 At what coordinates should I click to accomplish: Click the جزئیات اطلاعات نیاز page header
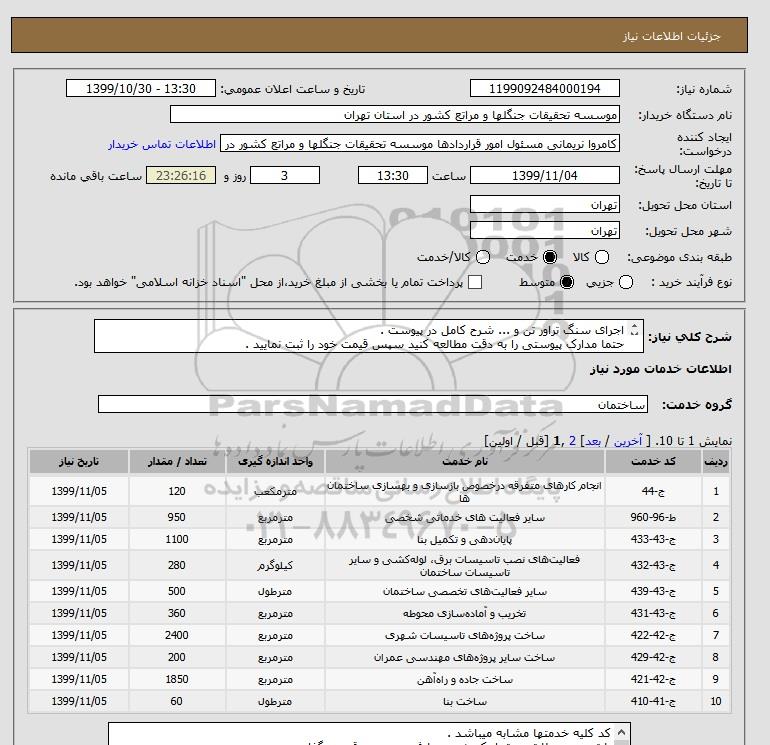coord(671,36)
